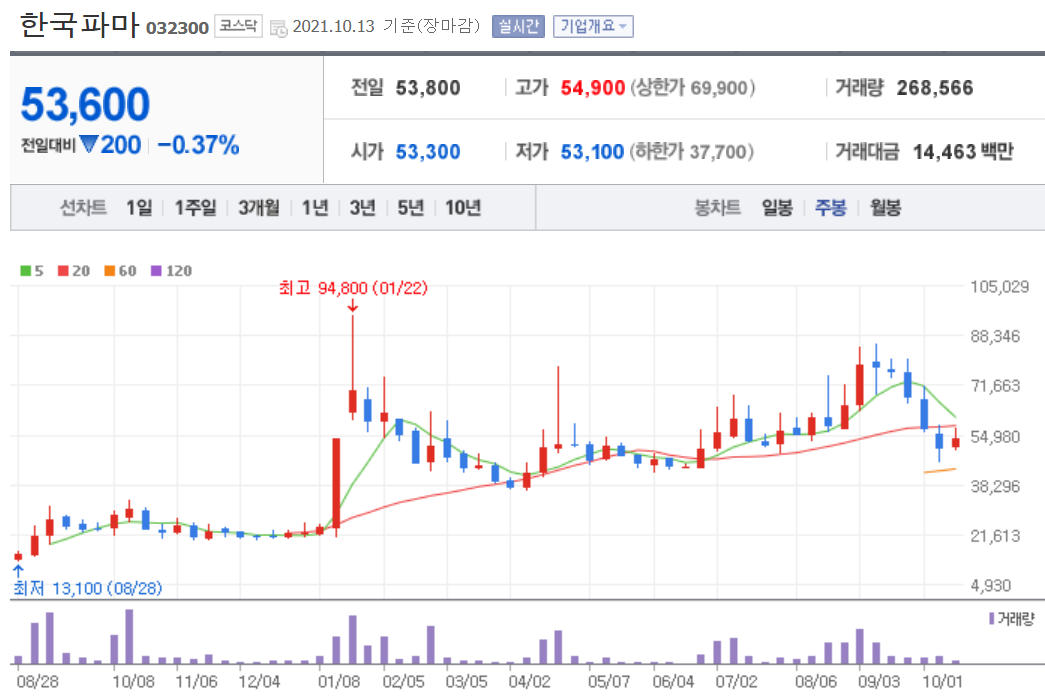
Task: Click the stock name 한국파마
Action: (x=79, y=25)
